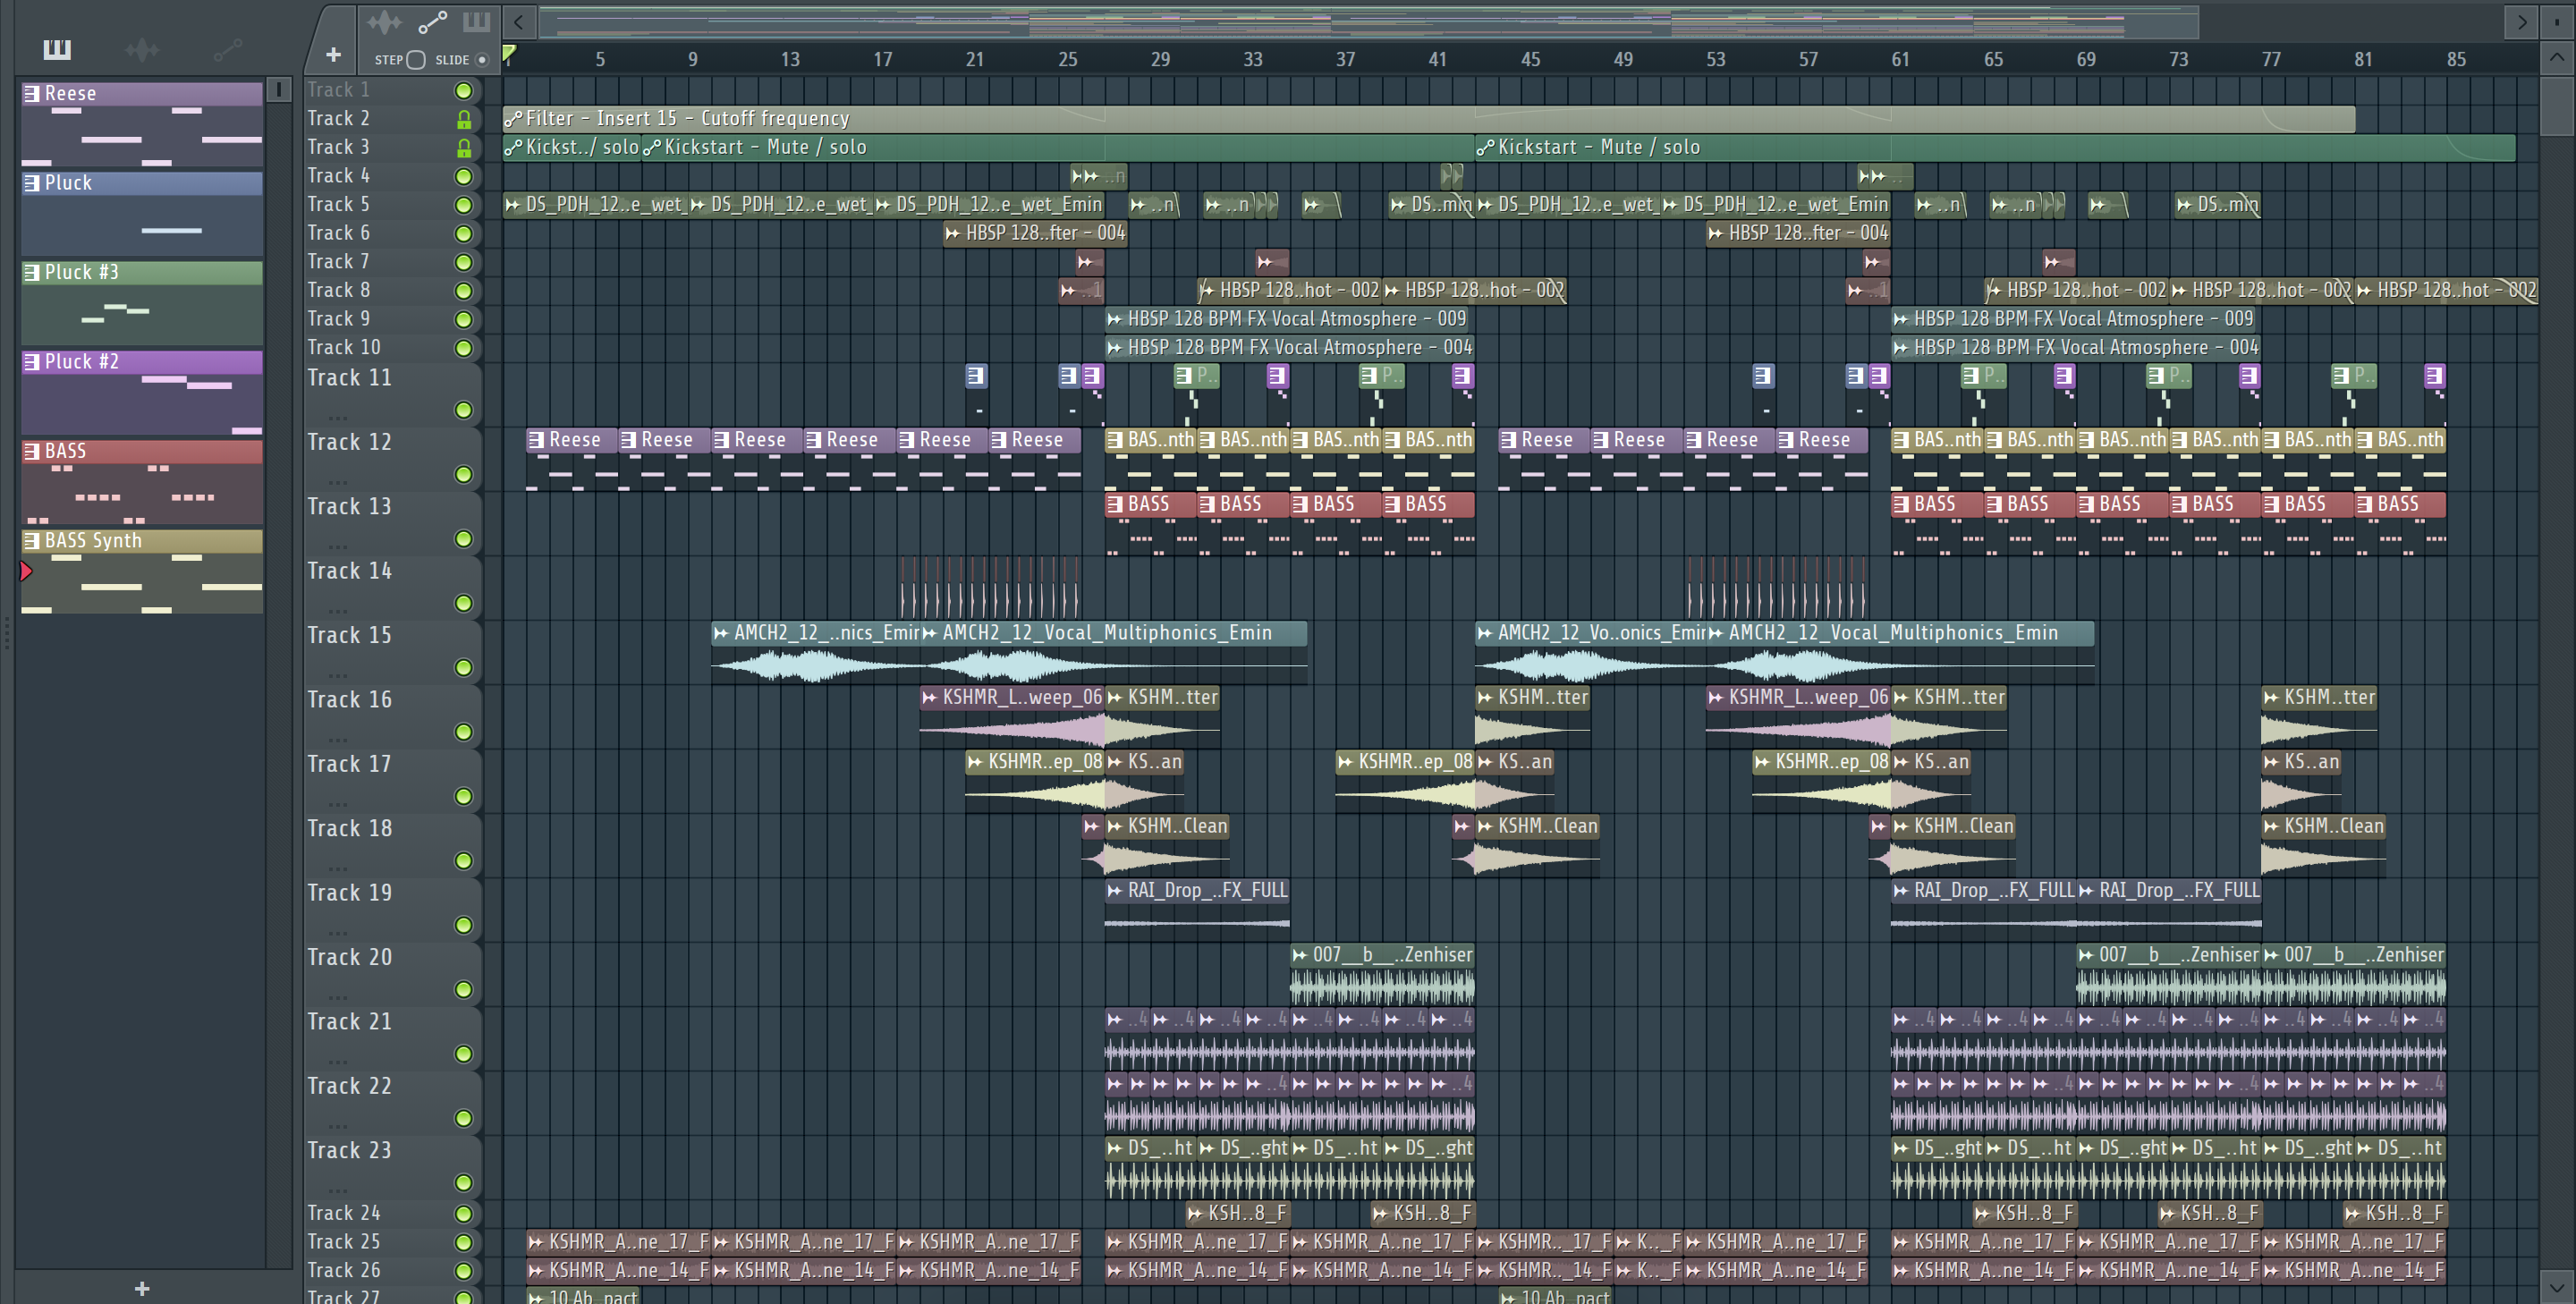The width and height of the screenshot is (2576, 1304).
Task: Open the Filter Insert 15 clip menu
Action: [x=514, y=119]
